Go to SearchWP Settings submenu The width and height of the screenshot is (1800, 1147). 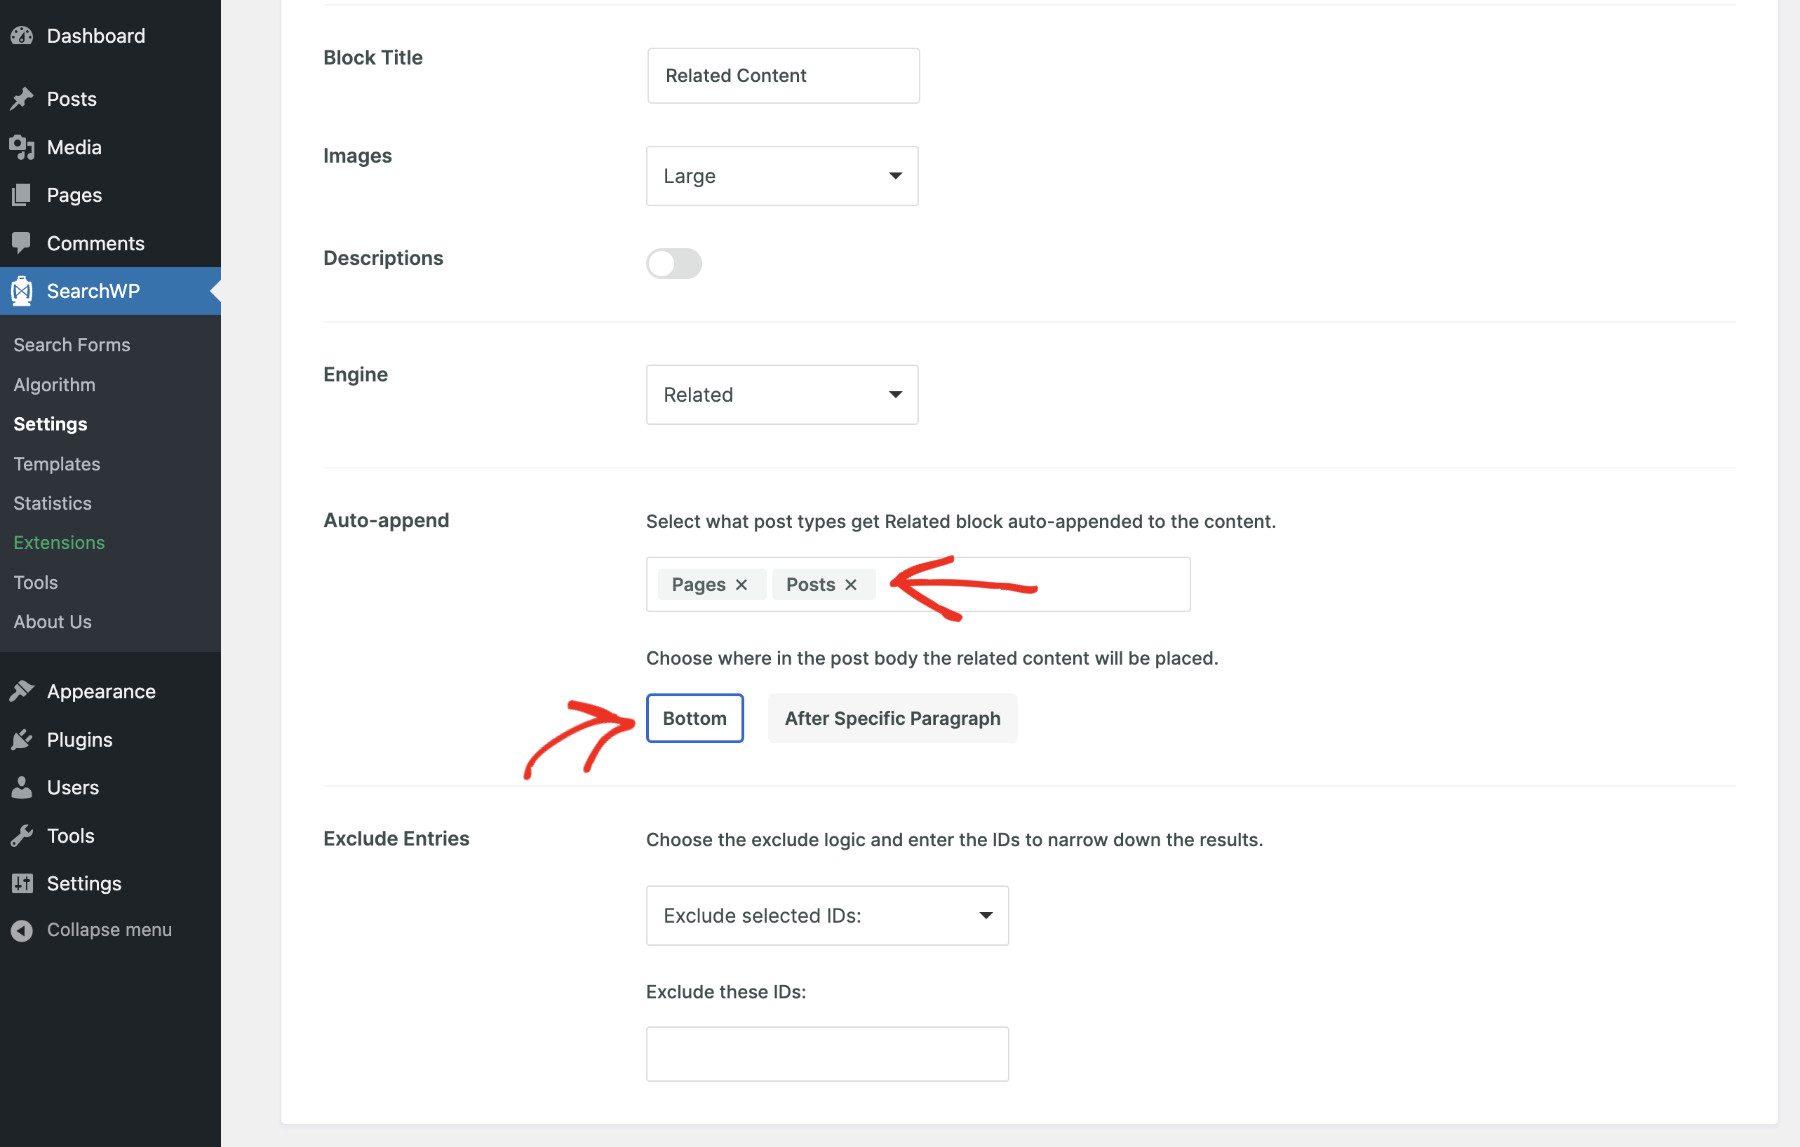point(51,424)
